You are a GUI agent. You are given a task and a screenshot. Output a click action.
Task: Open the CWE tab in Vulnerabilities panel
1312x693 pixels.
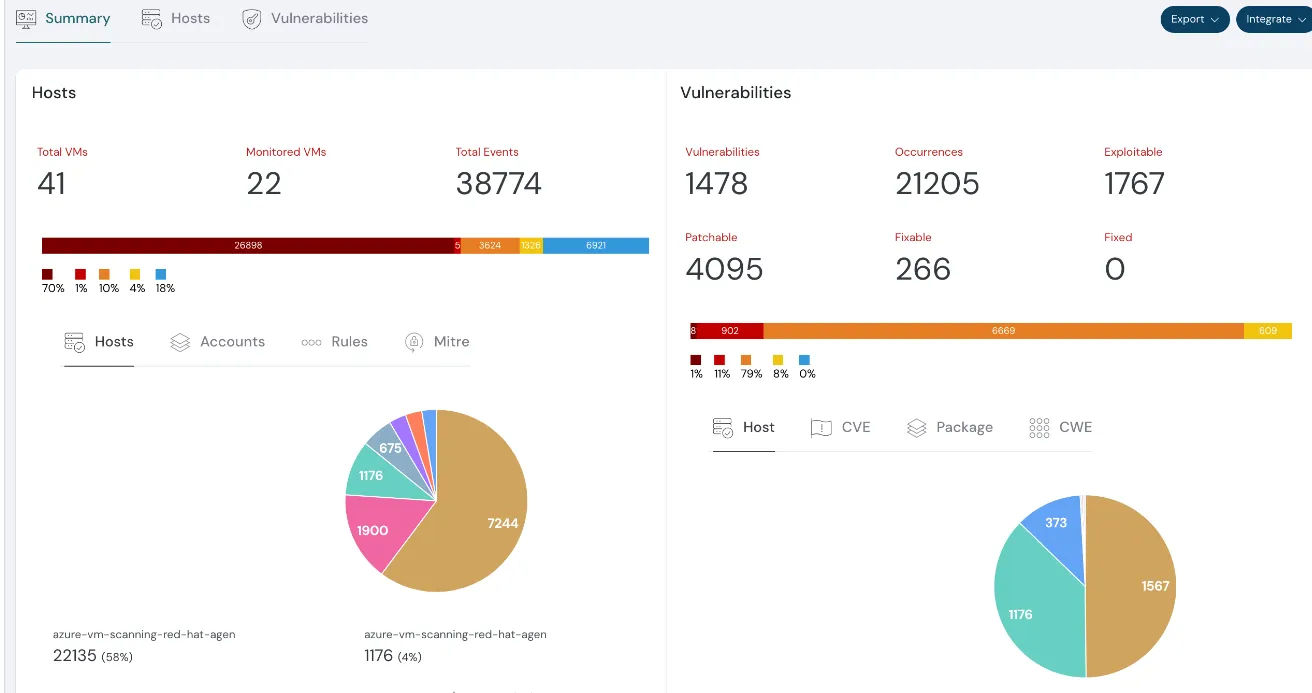tap(1075, 427)
